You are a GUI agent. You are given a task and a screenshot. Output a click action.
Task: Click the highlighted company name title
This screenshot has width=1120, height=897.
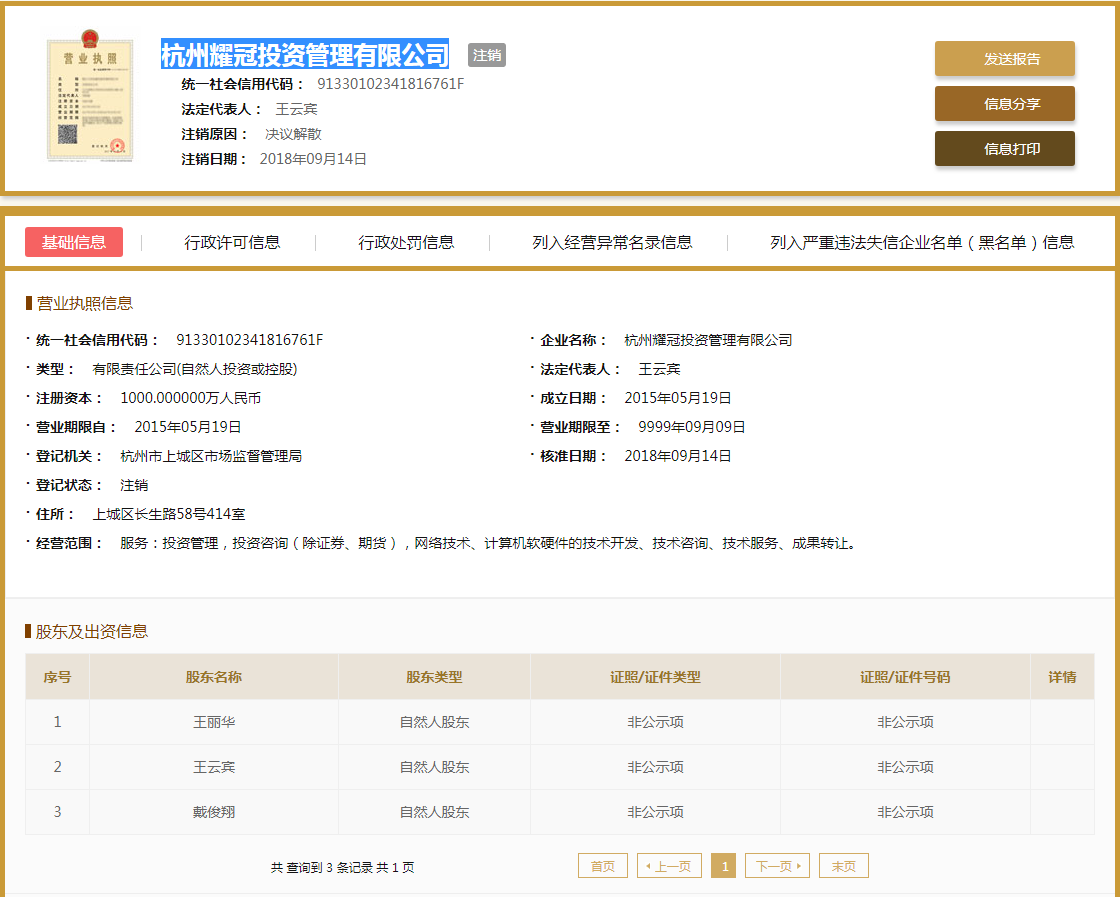(305, 54)
